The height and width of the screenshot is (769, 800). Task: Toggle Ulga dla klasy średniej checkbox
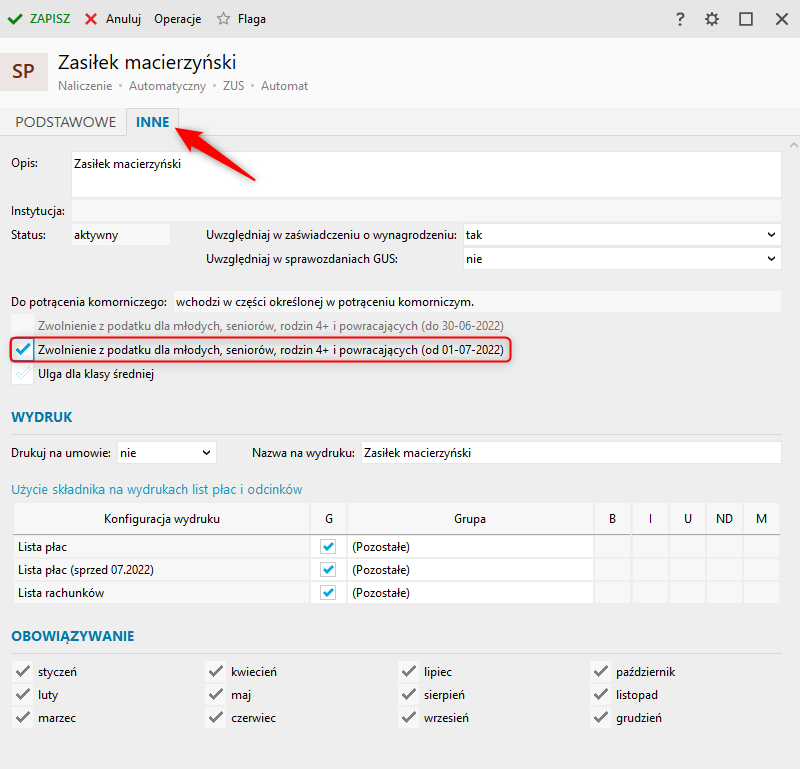(x=23, y=374)
